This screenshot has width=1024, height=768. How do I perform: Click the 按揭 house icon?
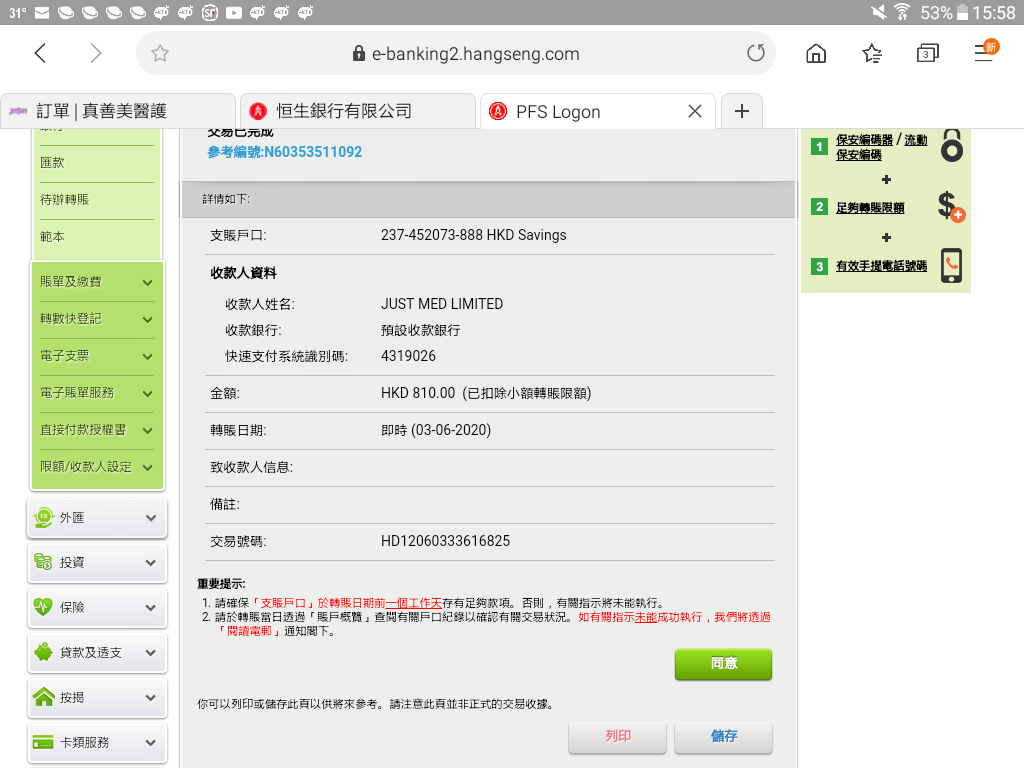[x=44, y=697]
